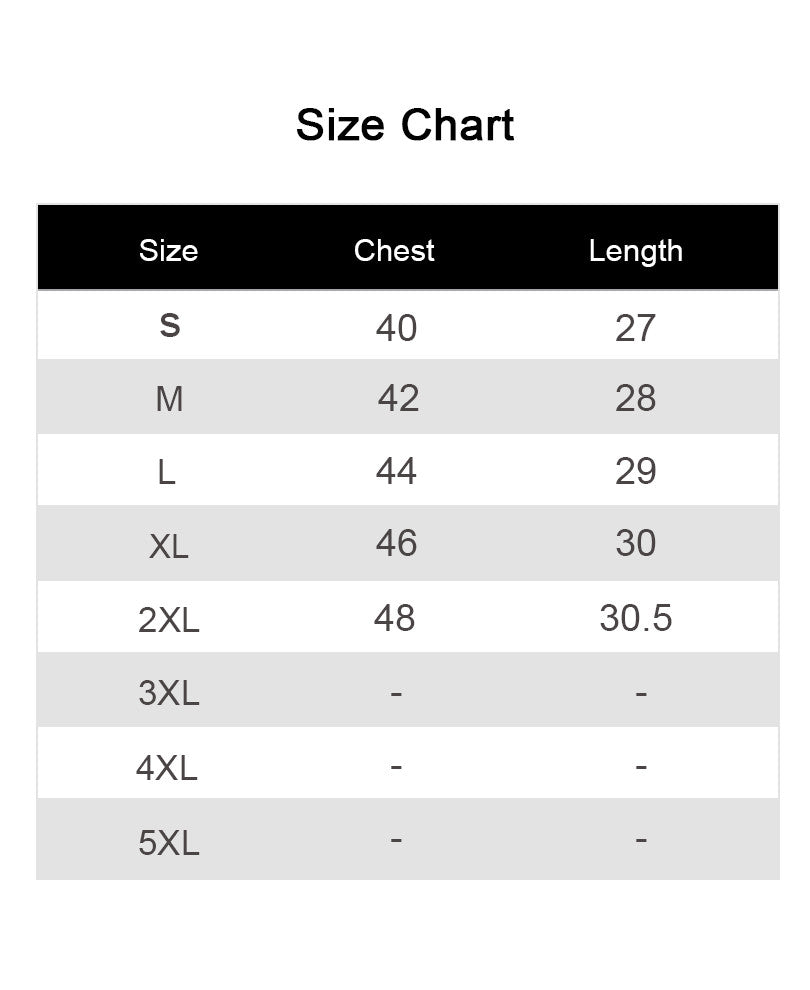Click the L size row label

point(166,472)
